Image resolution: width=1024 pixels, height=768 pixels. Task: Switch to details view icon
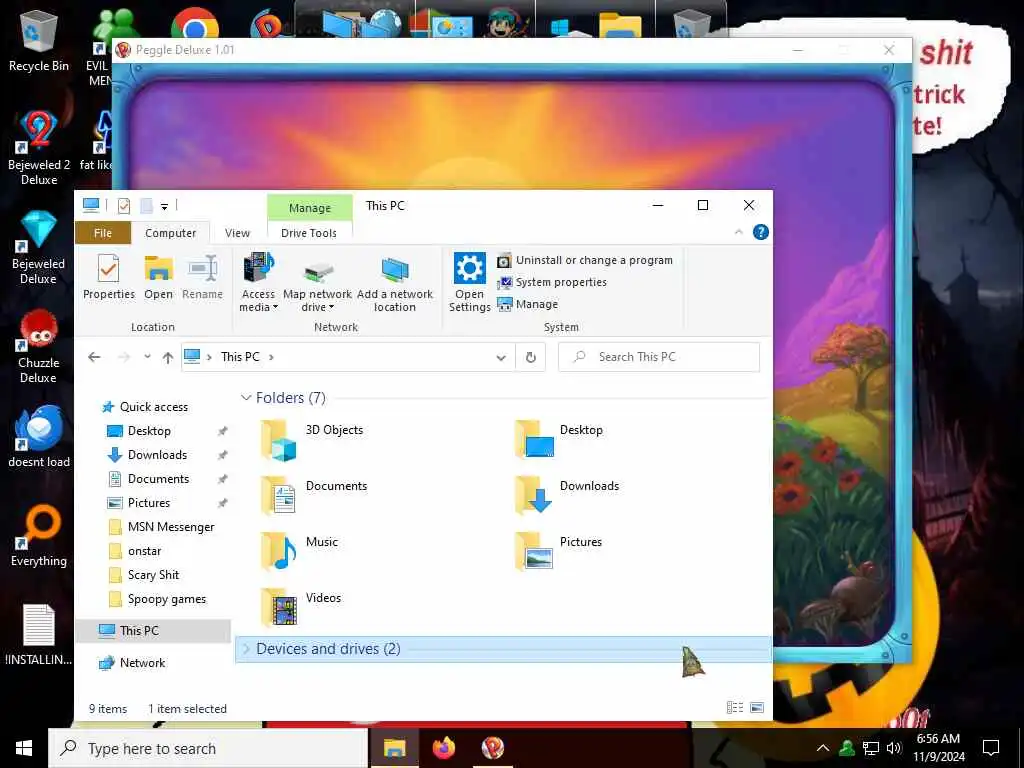(x=735, y=707)
